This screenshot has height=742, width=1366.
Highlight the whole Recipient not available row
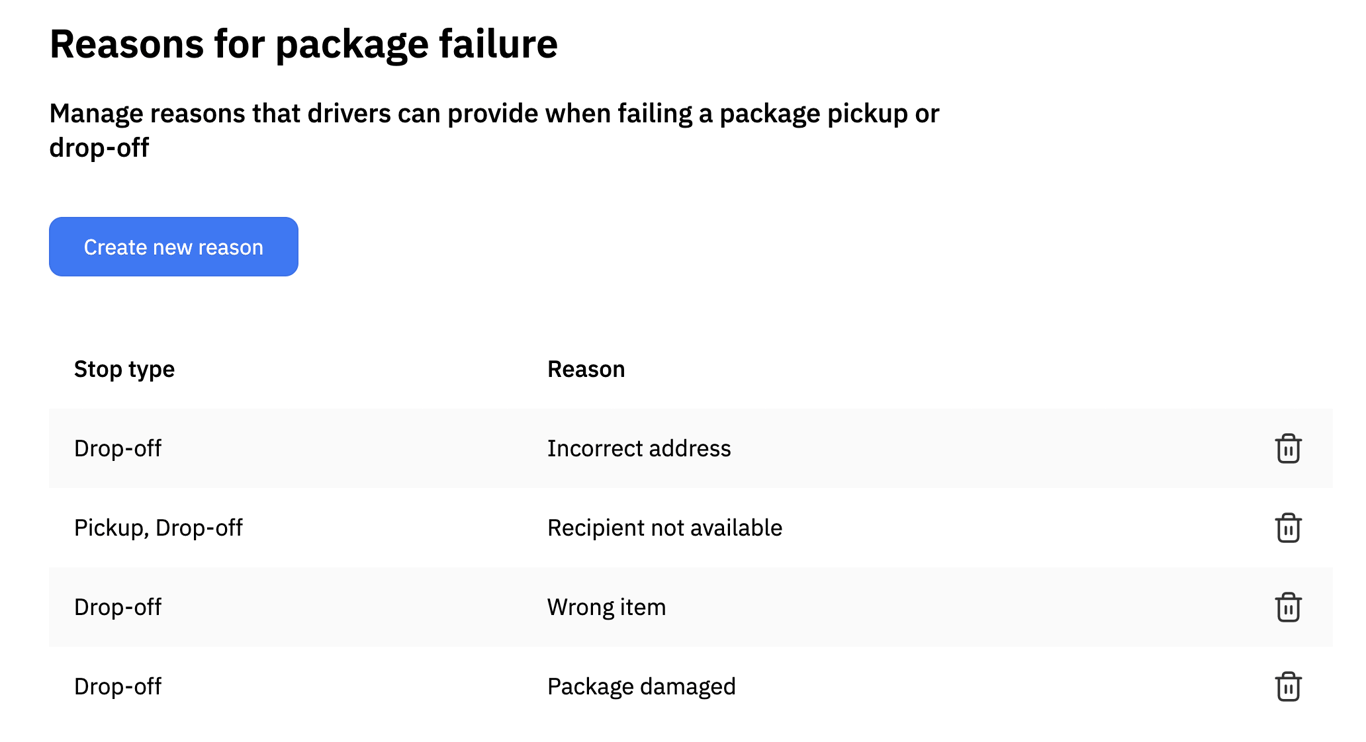click(x=691, y=527)
